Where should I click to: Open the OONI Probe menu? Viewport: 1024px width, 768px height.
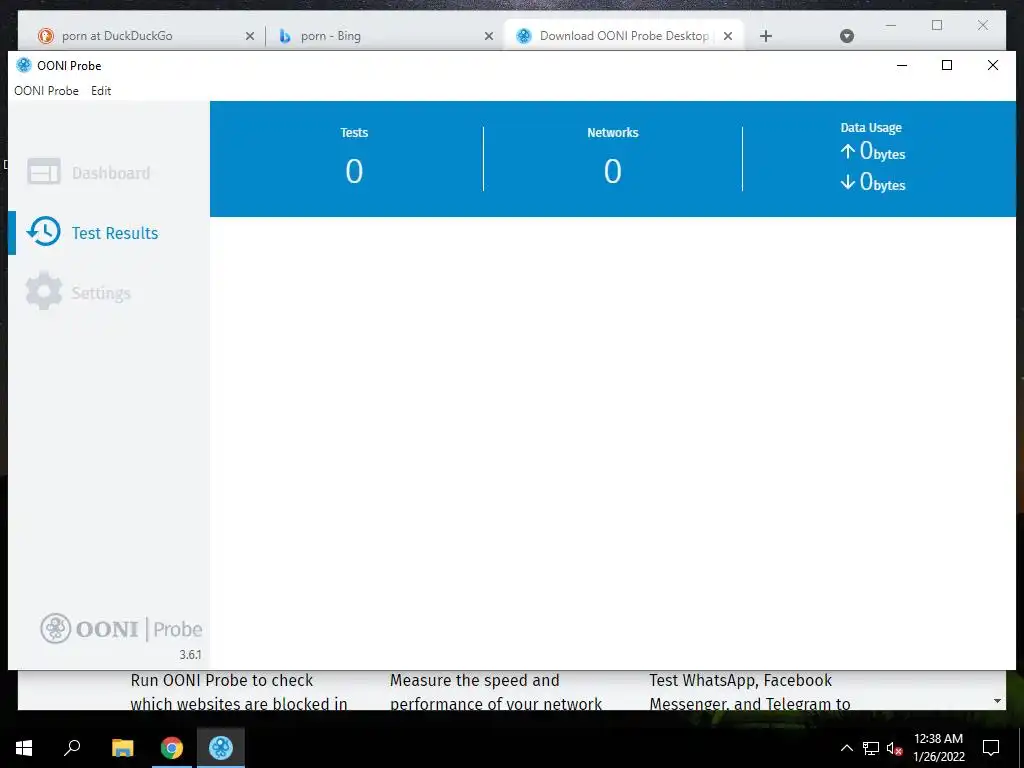pyautogui.click(x=46, y=91)
